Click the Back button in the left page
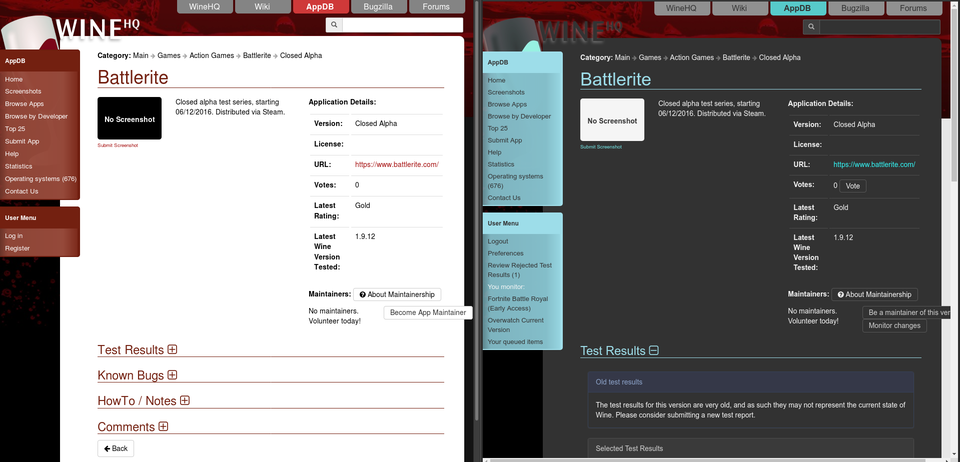 (x=116, y=449)
